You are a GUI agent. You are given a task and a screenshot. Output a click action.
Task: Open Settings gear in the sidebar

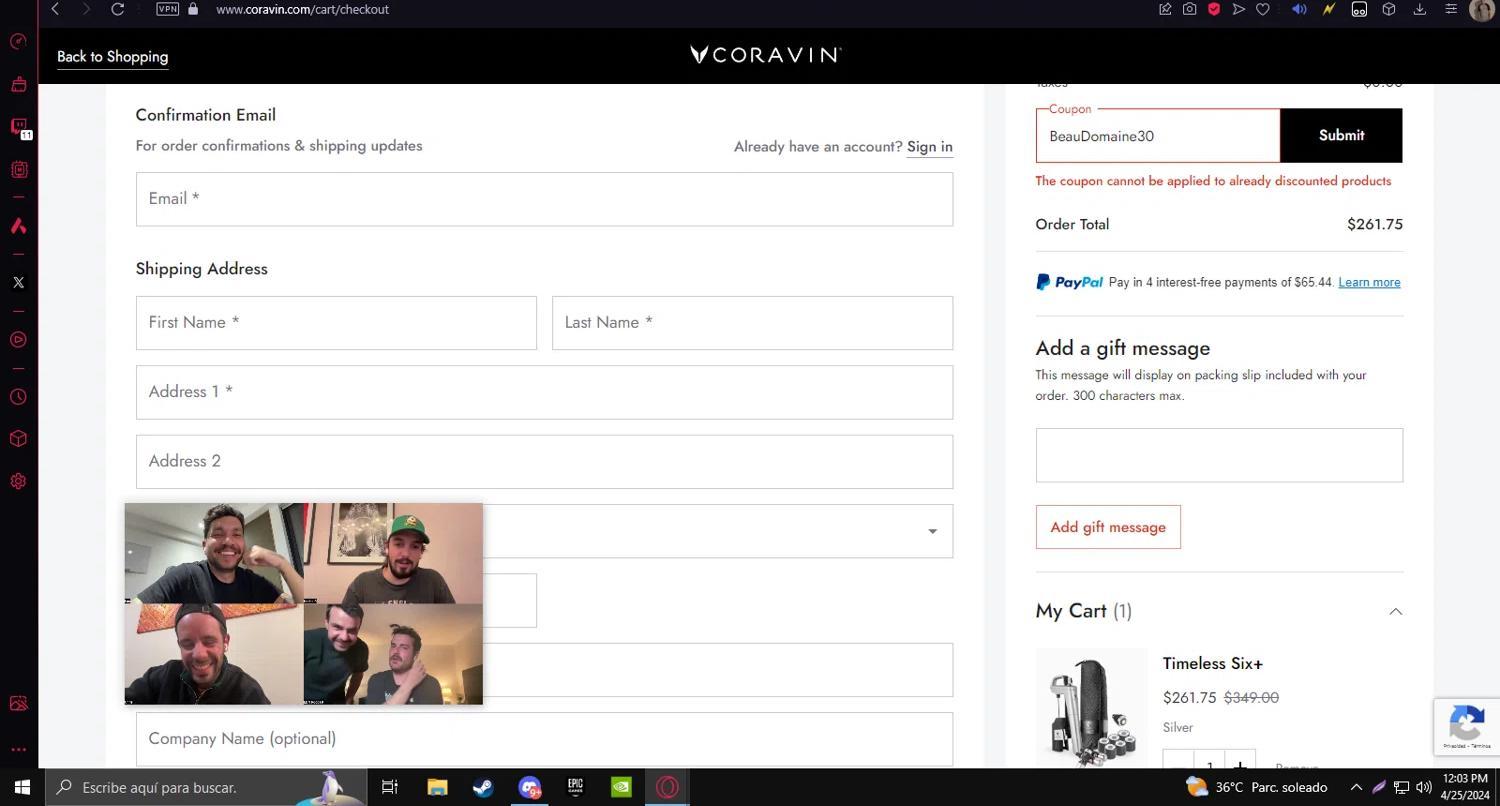tap(18, 481)
